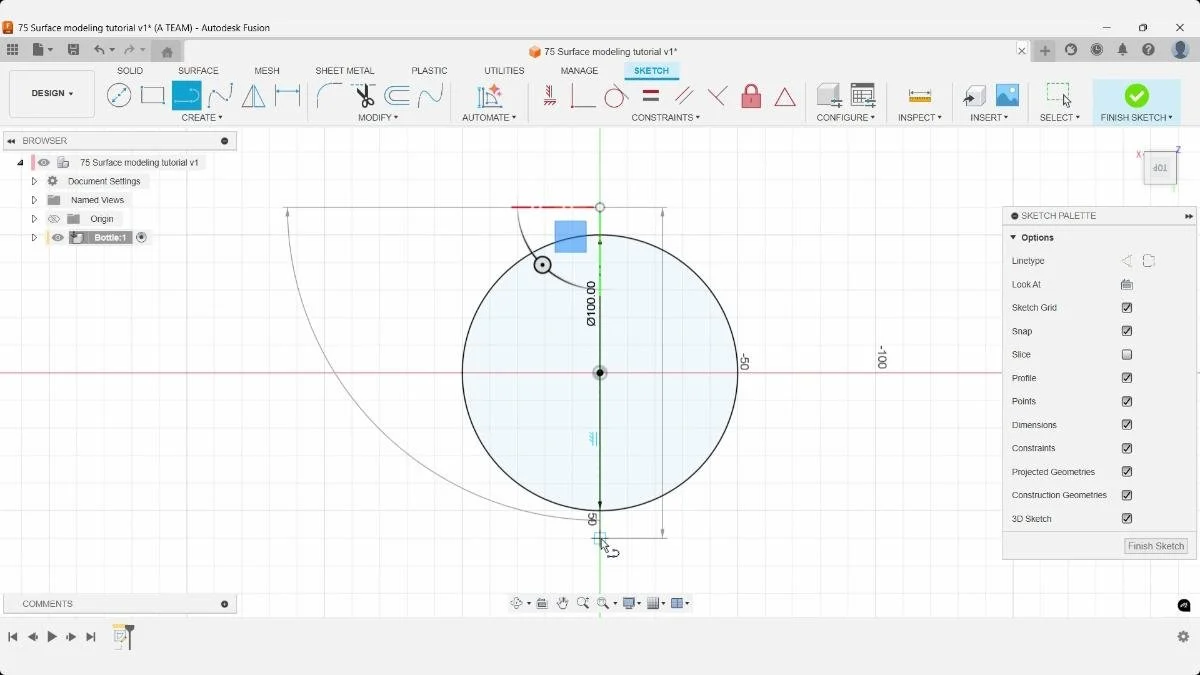This screenshot has width=1200, height=675.
Task: Click the Insert Canvas image icon
Action: coord(1007,95)
